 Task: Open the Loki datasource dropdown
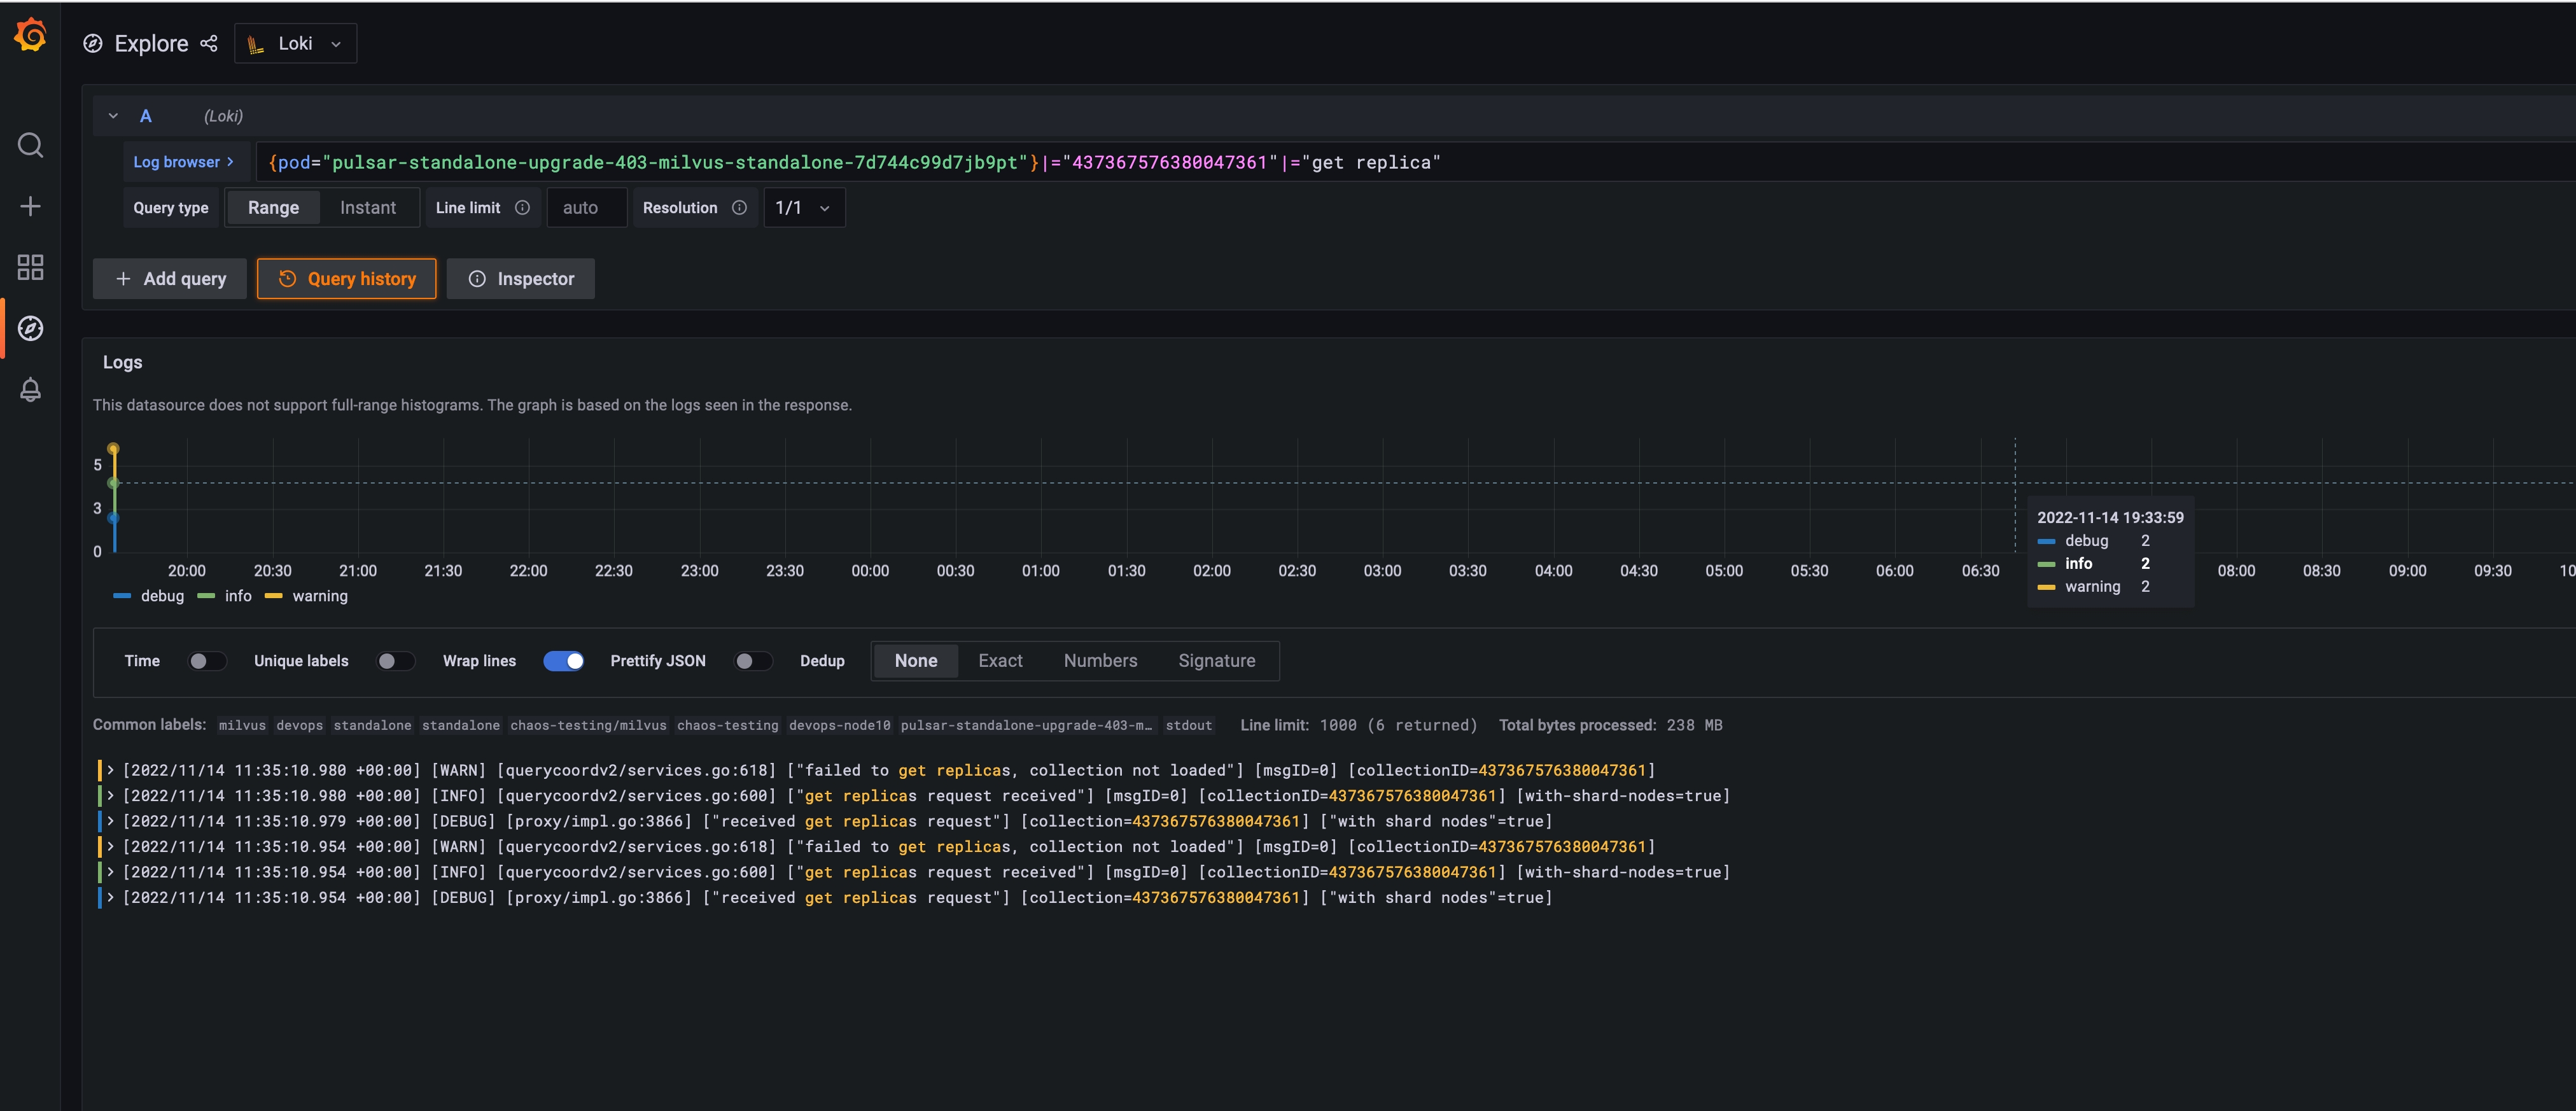(x=295, y=43)
